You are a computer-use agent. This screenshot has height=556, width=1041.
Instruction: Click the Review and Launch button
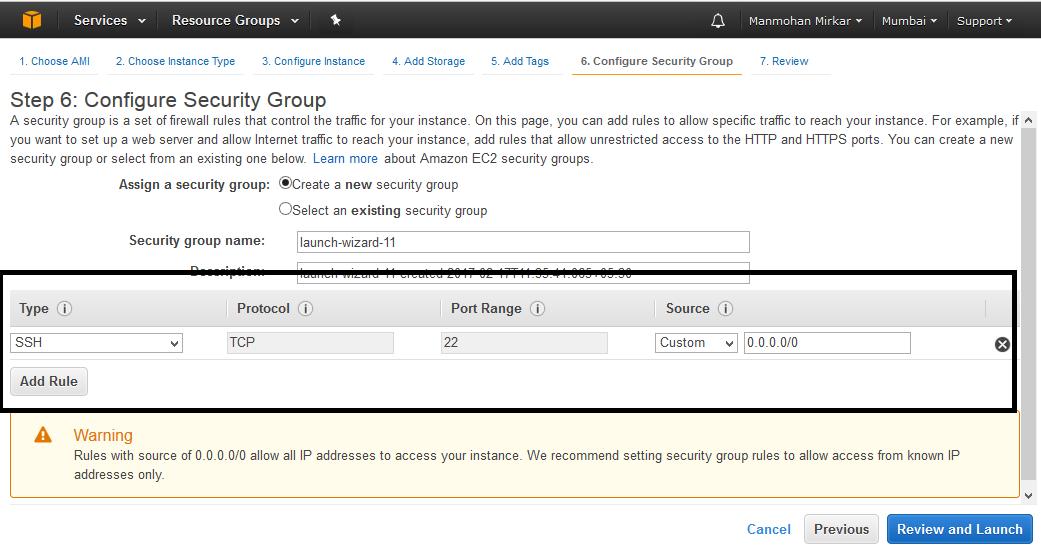coord(959,529)
